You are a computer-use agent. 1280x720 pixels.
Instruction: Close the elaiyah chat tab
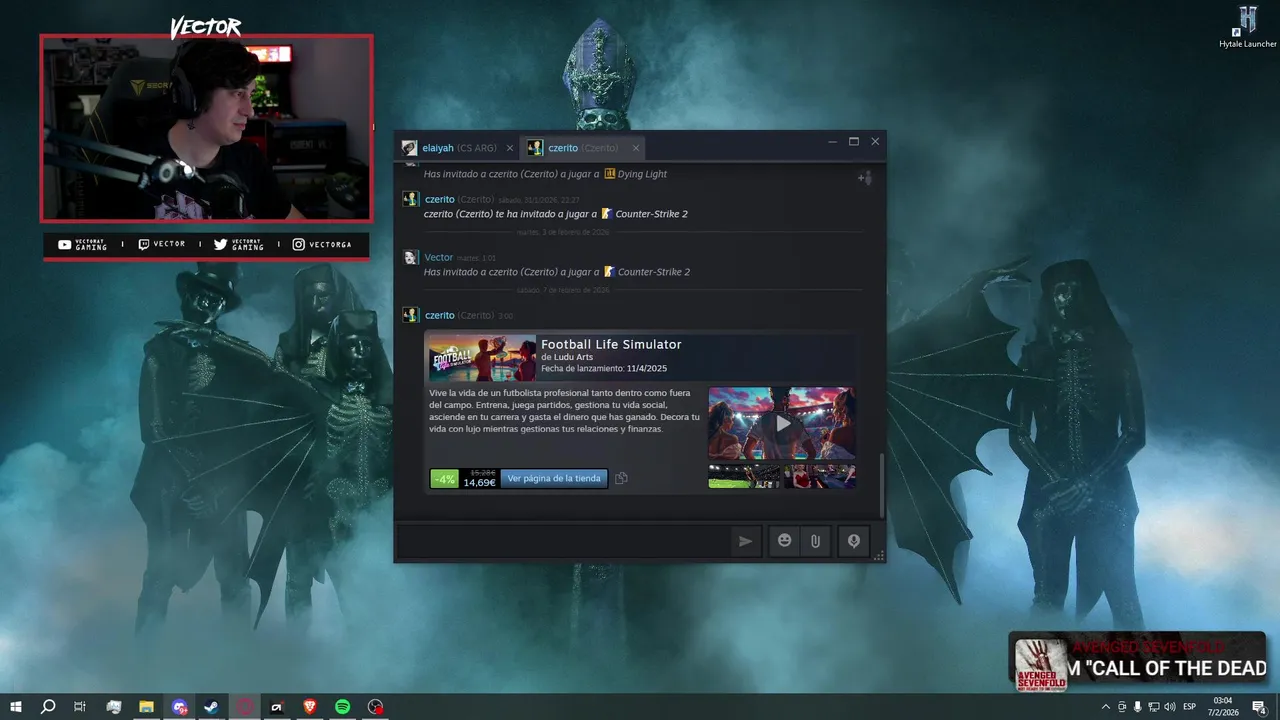point(509,148)
